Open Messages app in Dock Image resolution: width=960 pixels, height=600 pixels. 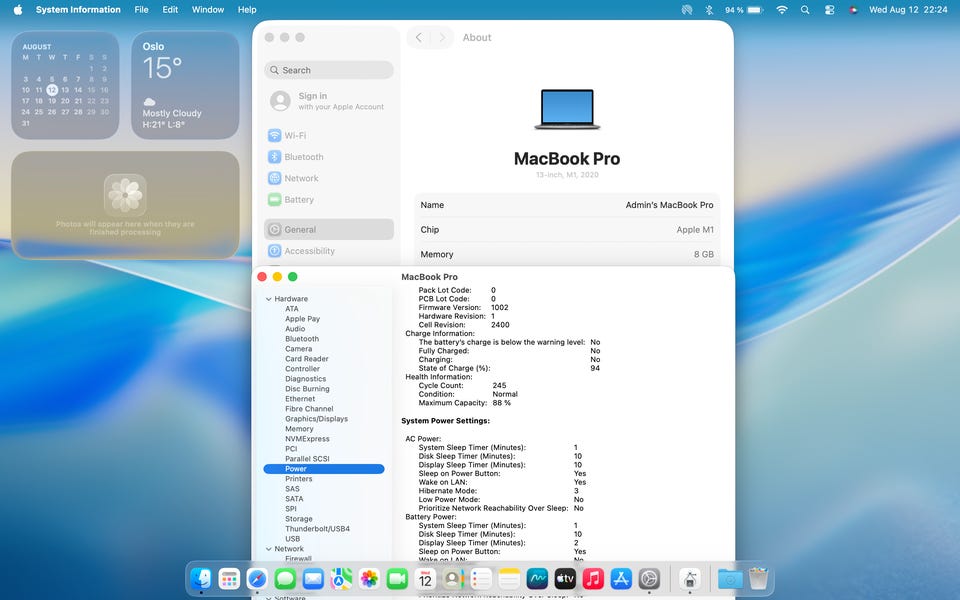coord(285,578)
